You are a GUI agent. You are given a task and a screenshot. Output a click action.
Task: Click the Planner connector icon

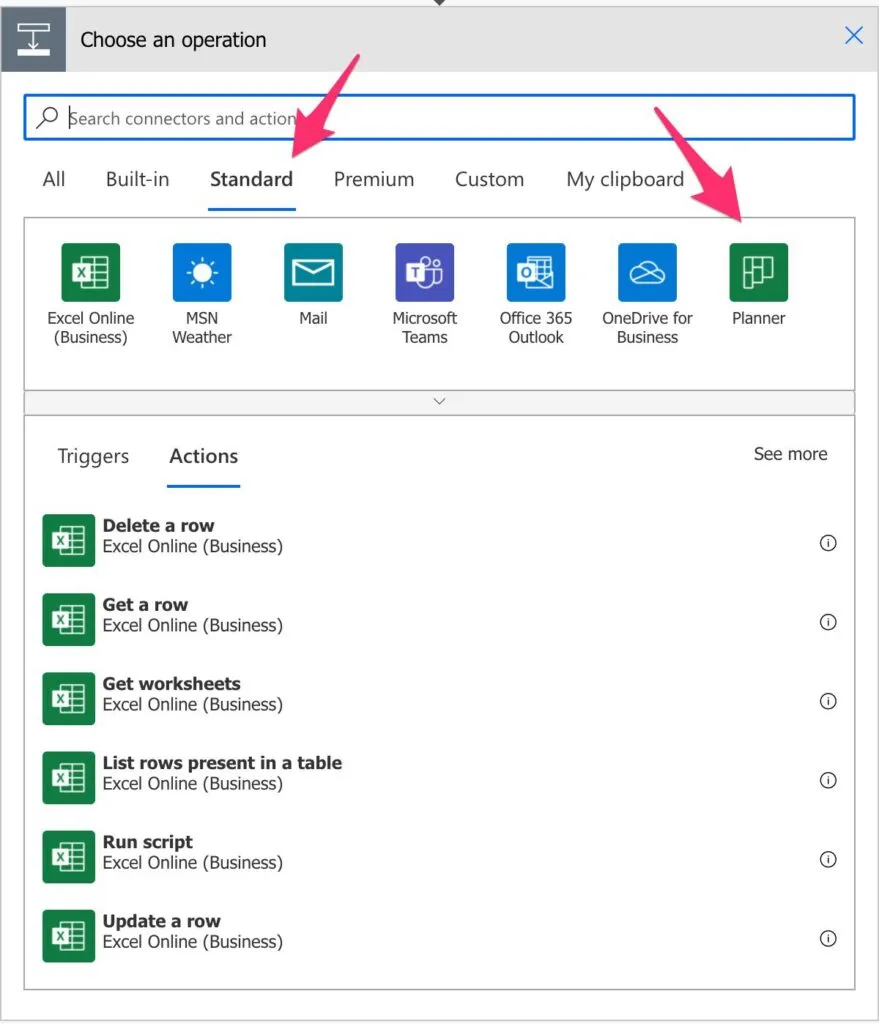pyautogui.click(x=758, y=272)
